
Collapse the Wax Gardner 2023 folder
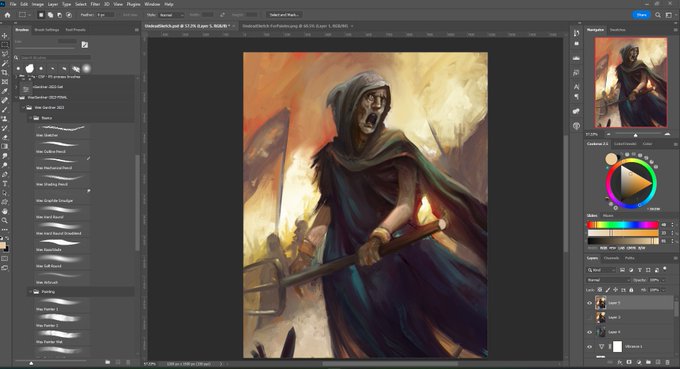coord(24,108)
